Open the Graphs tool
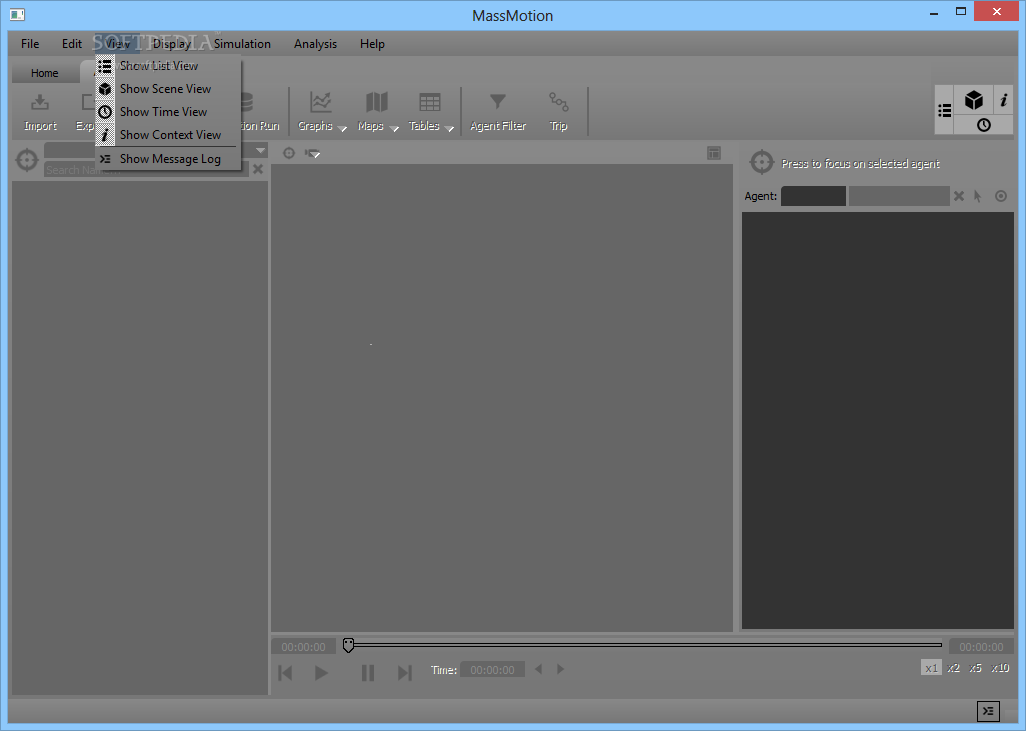 pos(315,112)
